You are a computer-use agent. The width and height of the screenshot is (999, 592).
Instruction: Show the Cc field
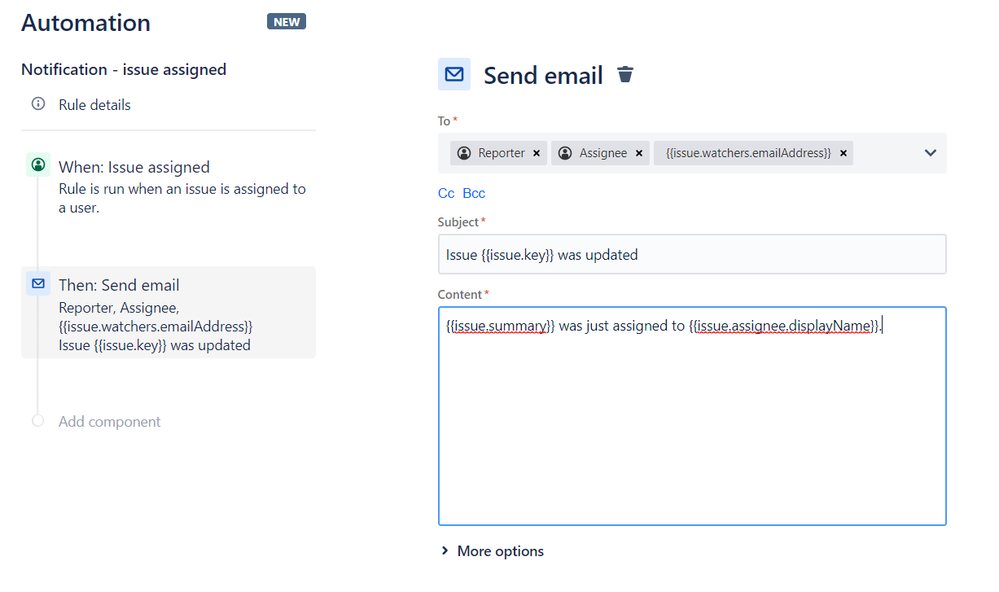pyautogui.click(x=446, y=192)
